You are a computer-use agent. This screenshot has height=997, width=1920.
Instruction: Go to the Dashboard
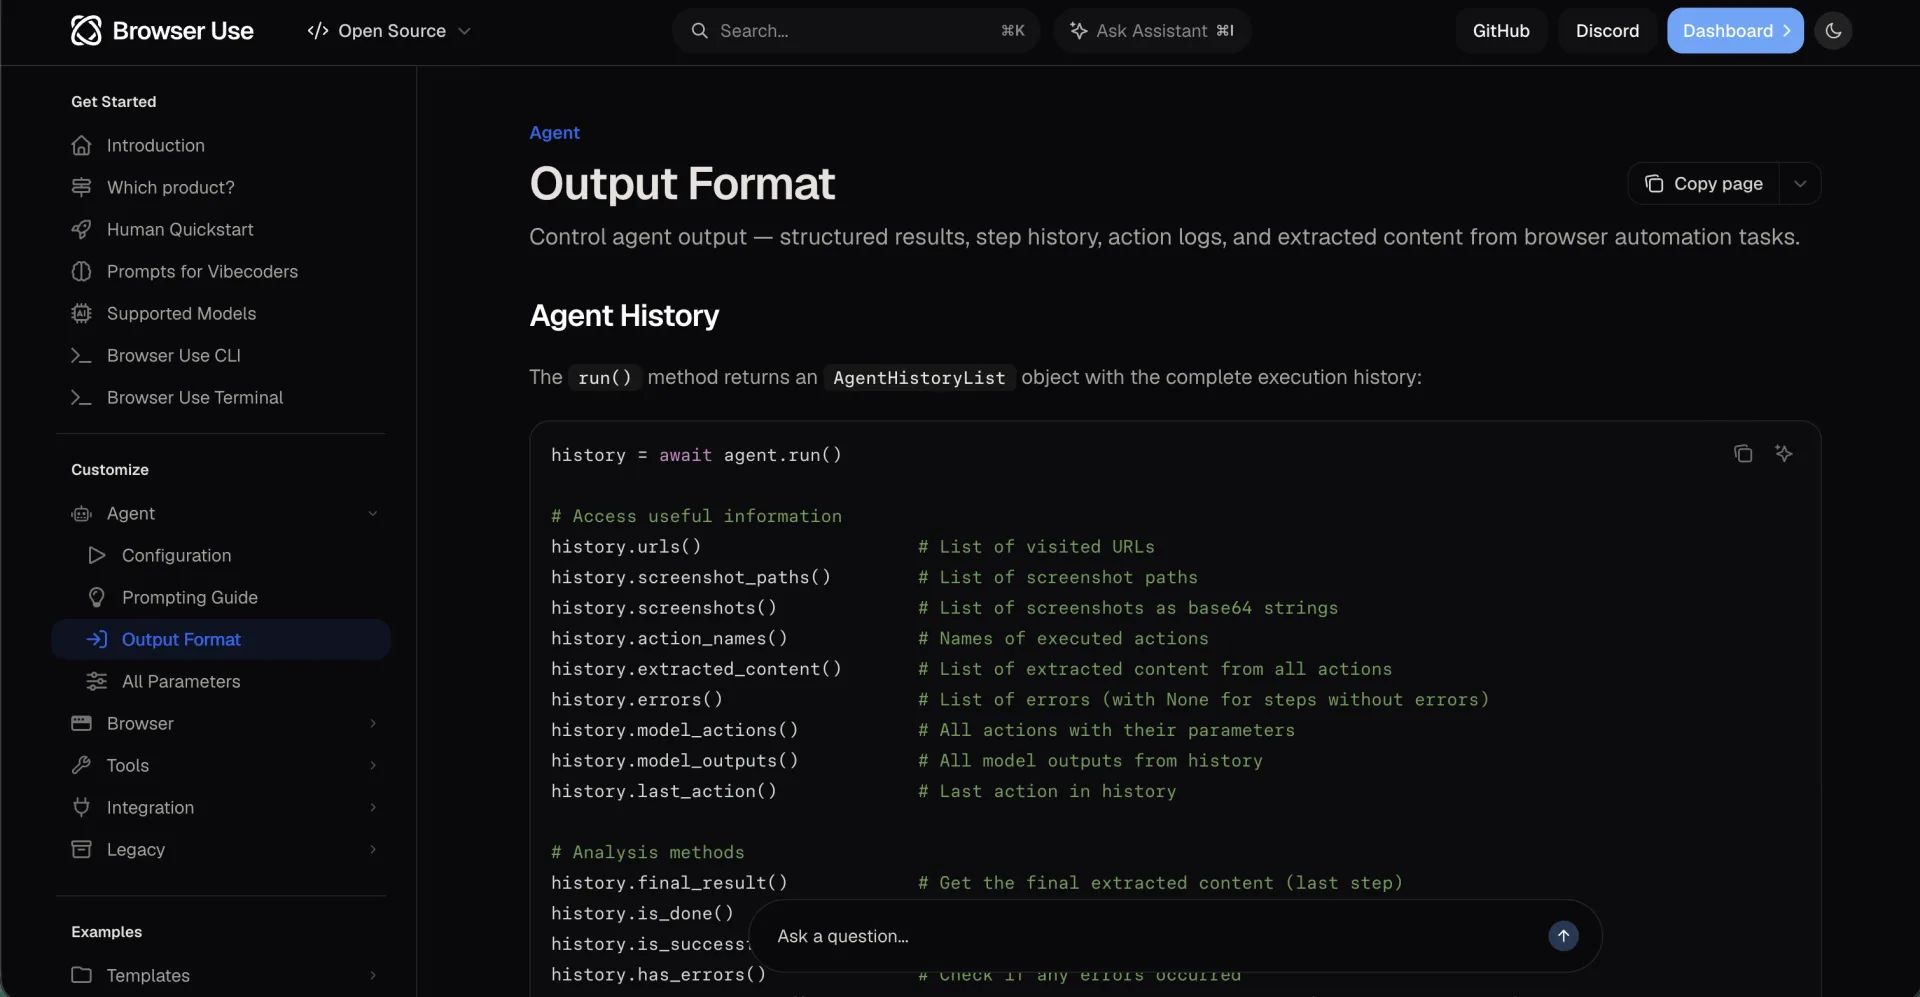point(1735,31)
